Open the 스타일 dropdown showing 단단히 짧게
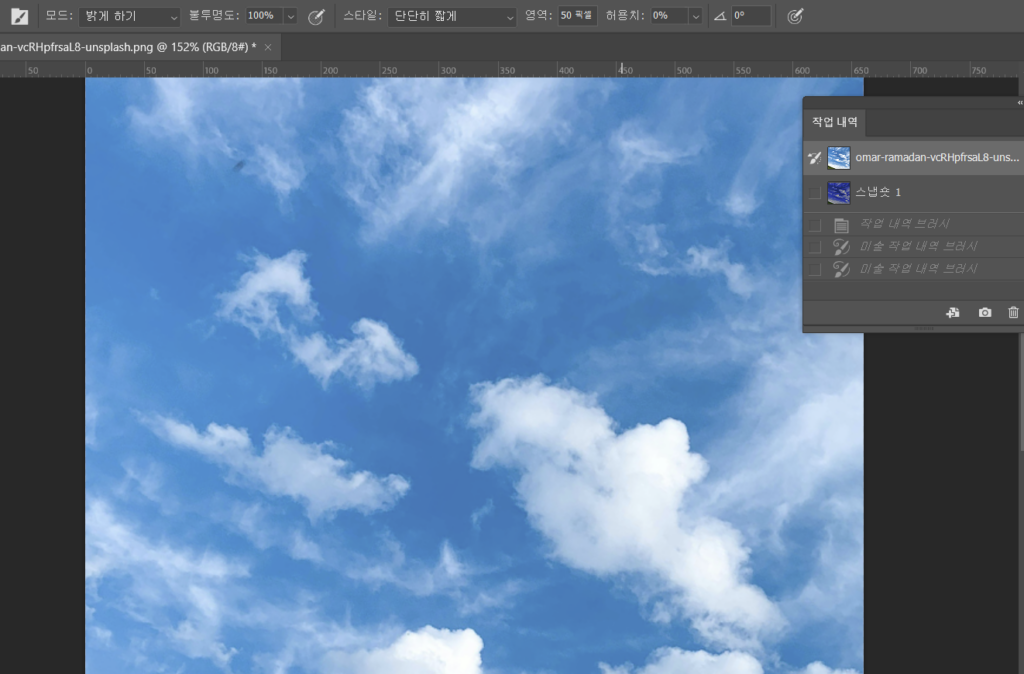Viewport: 1024px width, 674px height. point(451,16)
